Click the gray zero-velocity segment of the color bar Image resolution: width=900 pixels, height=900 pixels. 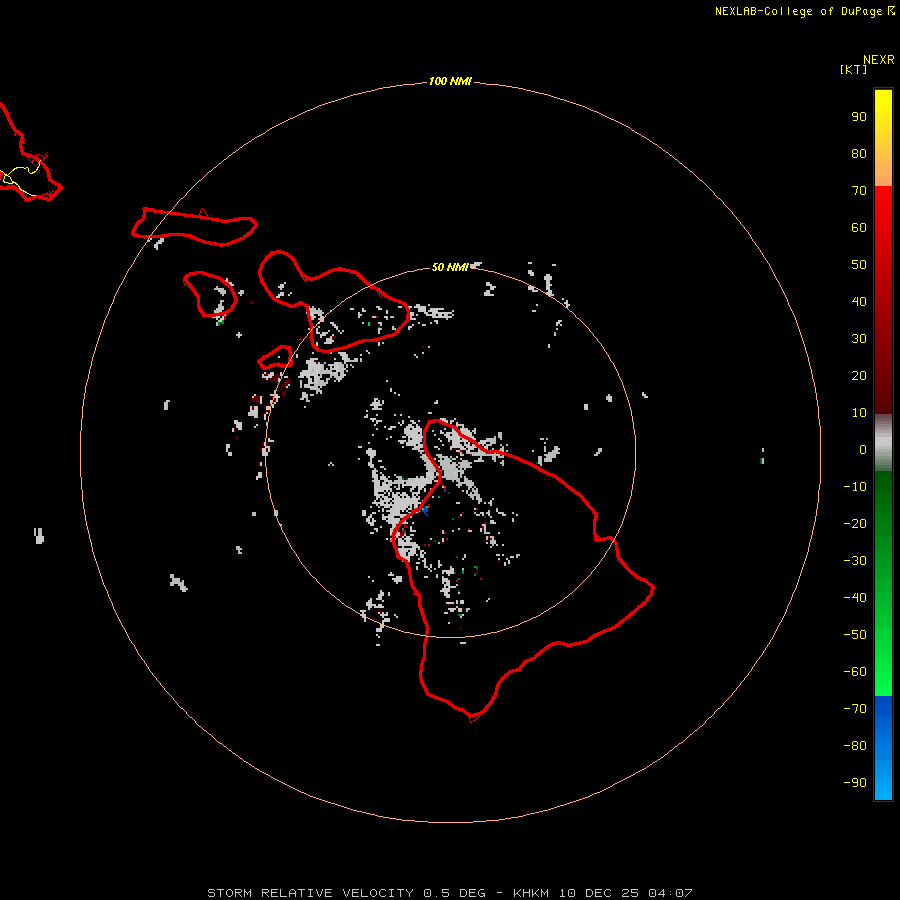[x=883, y=442]
